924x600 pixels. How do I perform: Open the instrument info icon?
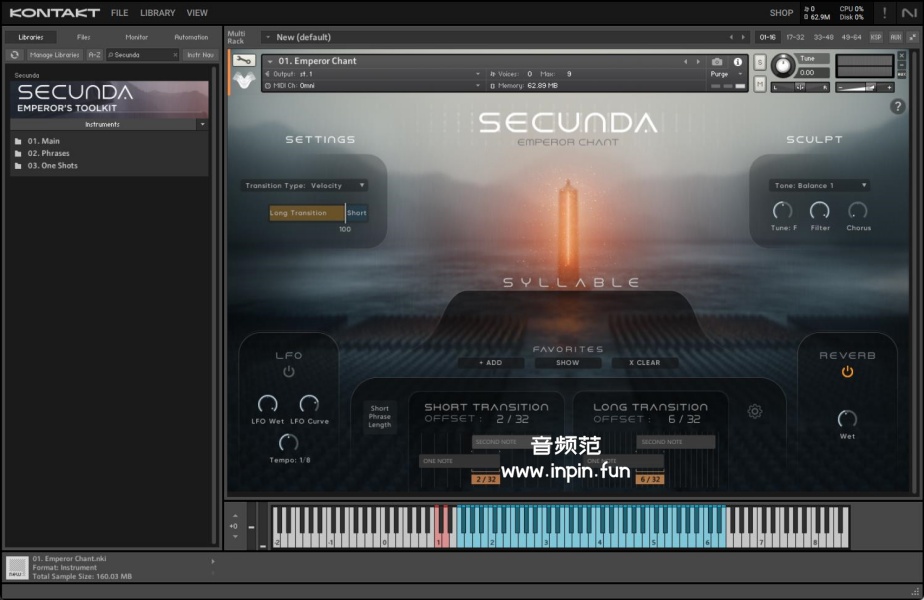pyautogui.click(x=737, y=61)
